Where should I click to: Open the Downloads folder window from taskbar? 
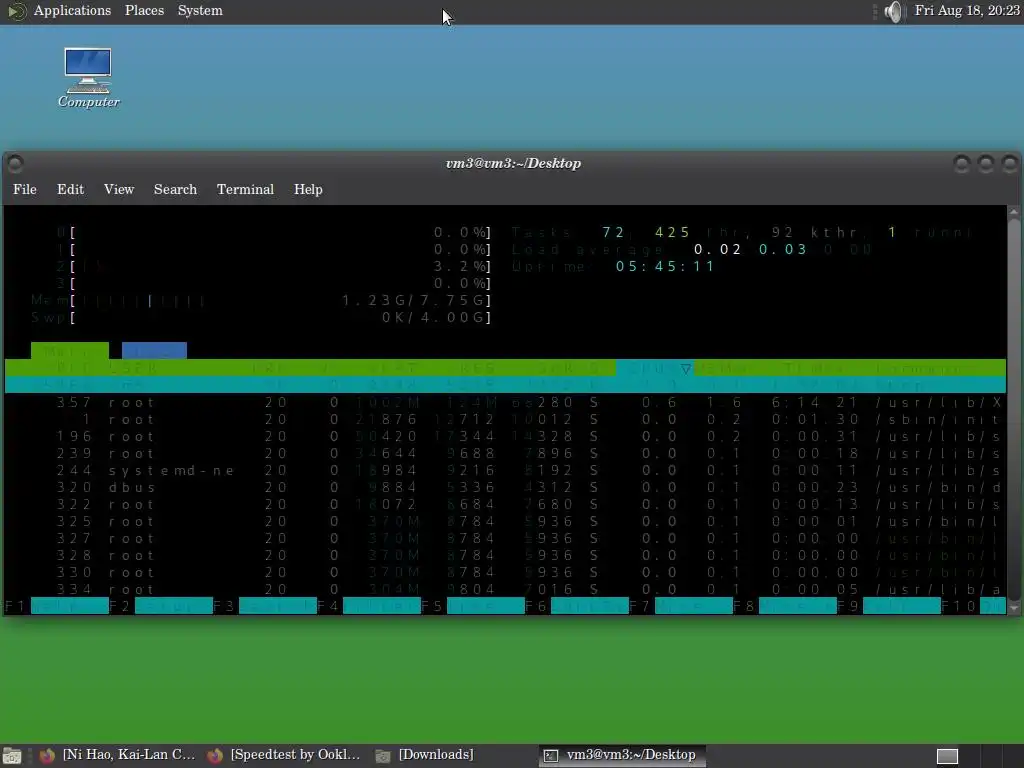424,755
